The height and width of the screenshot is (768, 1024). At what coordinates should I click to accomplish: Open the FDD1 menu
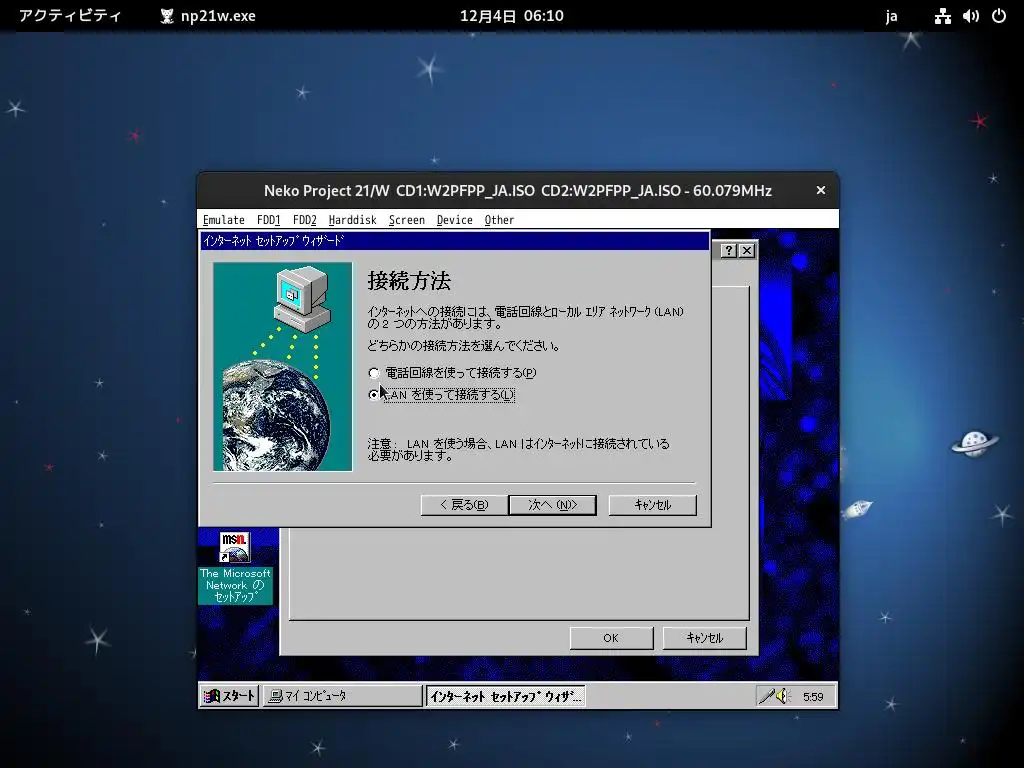click(268, 220)
